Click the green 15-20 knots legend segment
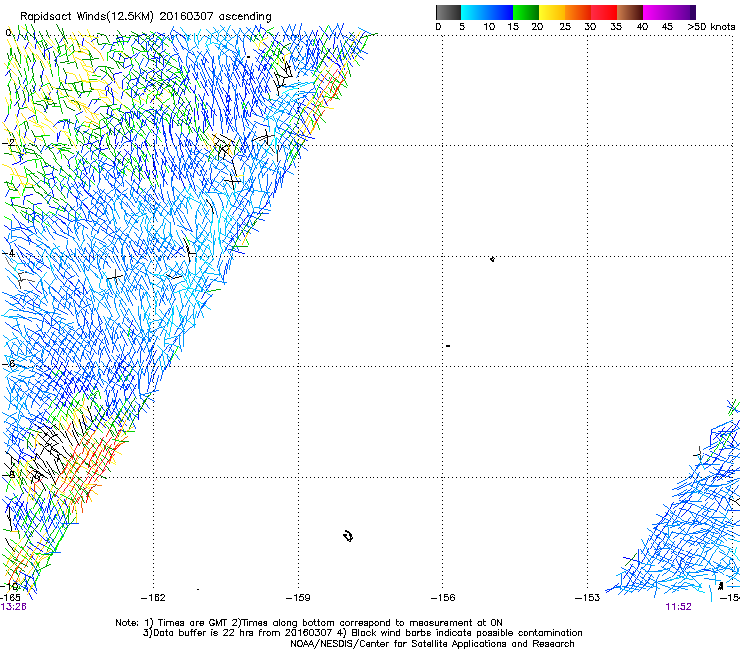The width and height of the screenshot is (740, 650). pos(526,12)
